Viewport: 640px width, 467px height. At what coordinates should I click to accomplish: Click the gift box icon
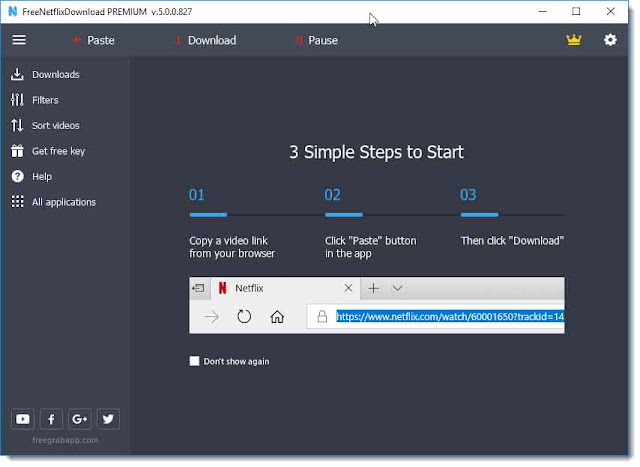click(x=17, y=151)
